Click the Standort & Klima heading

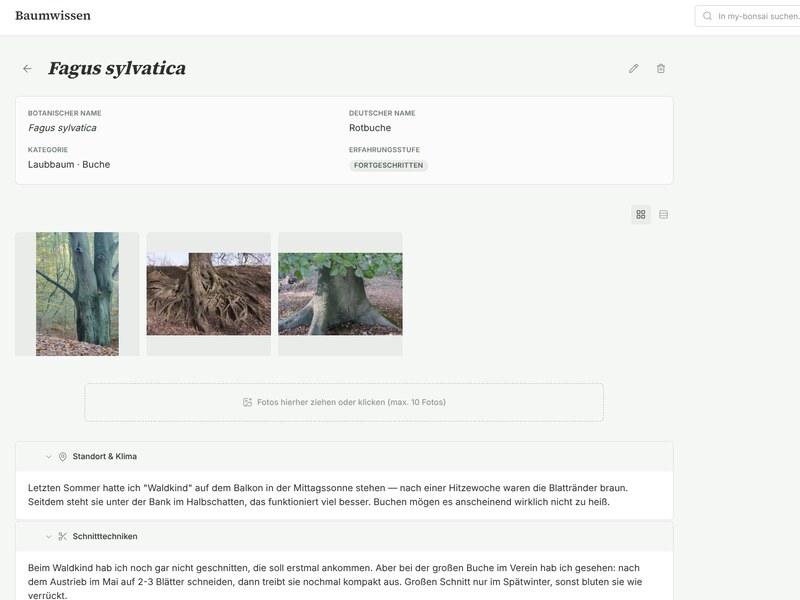(x=105, y=456)
